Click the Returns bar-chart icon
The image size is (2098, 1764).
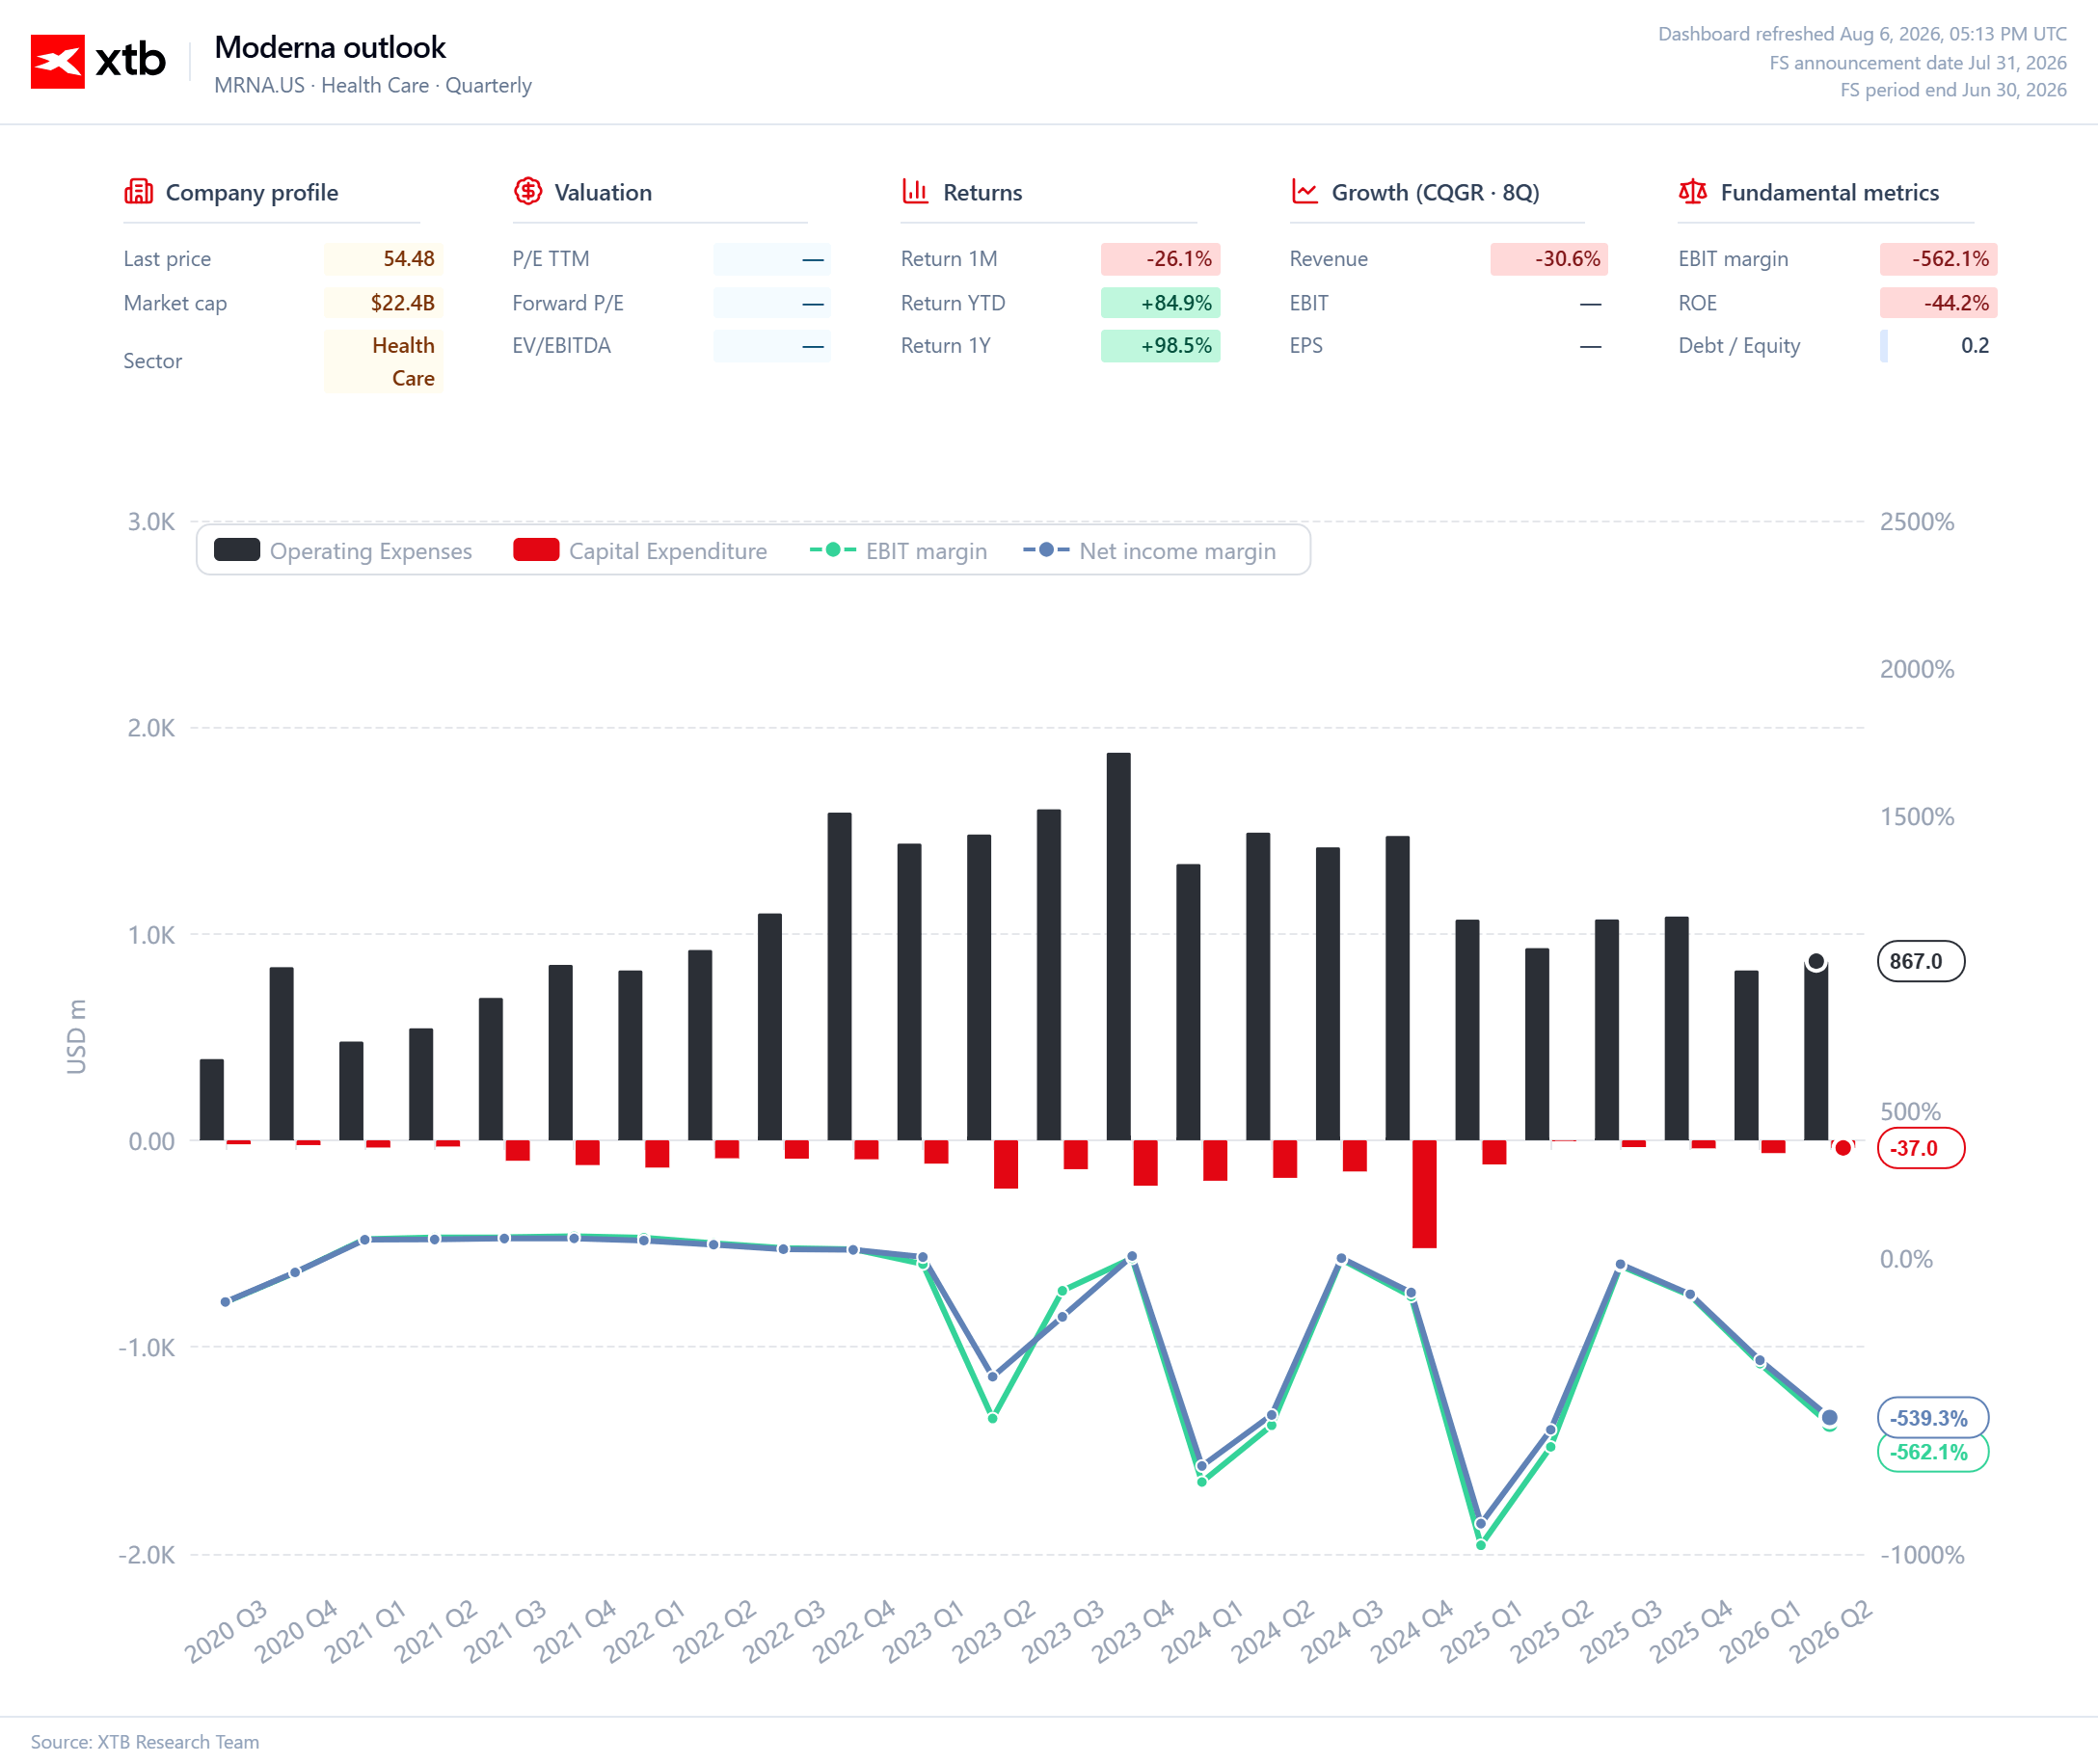pyautogui.click(x=915, y=191)
